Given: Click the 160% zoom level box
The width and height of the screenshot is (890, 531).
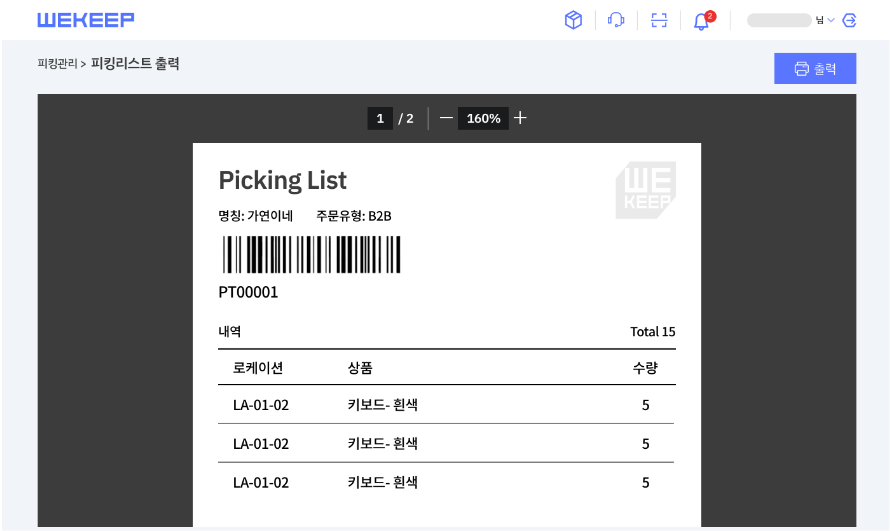Looking at the screenshot, I should click(483, 119).
